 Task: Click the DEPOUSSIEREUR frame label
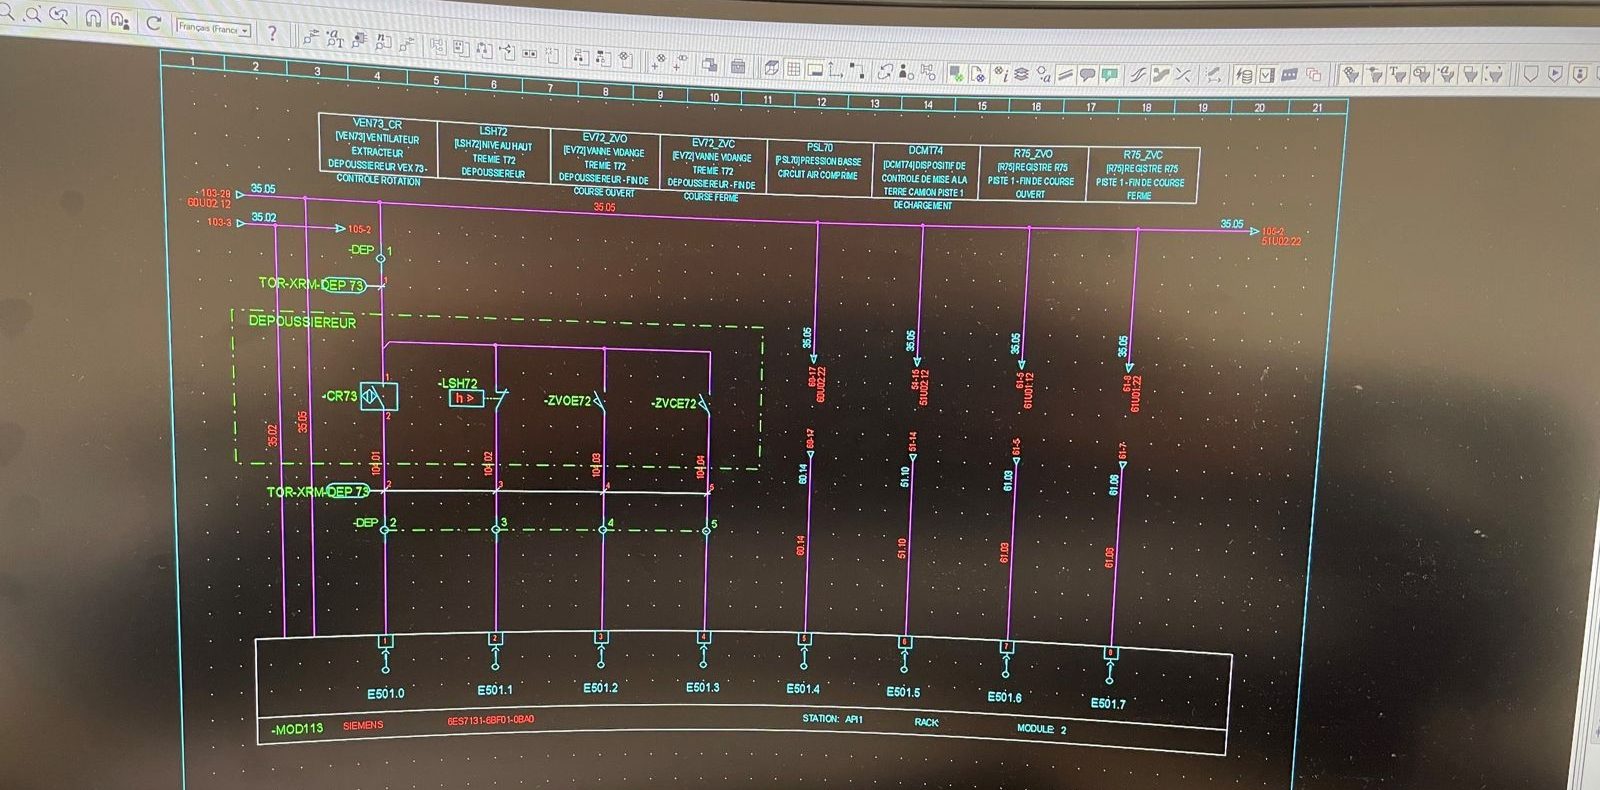pyautogui.click(x=302, y=322)
